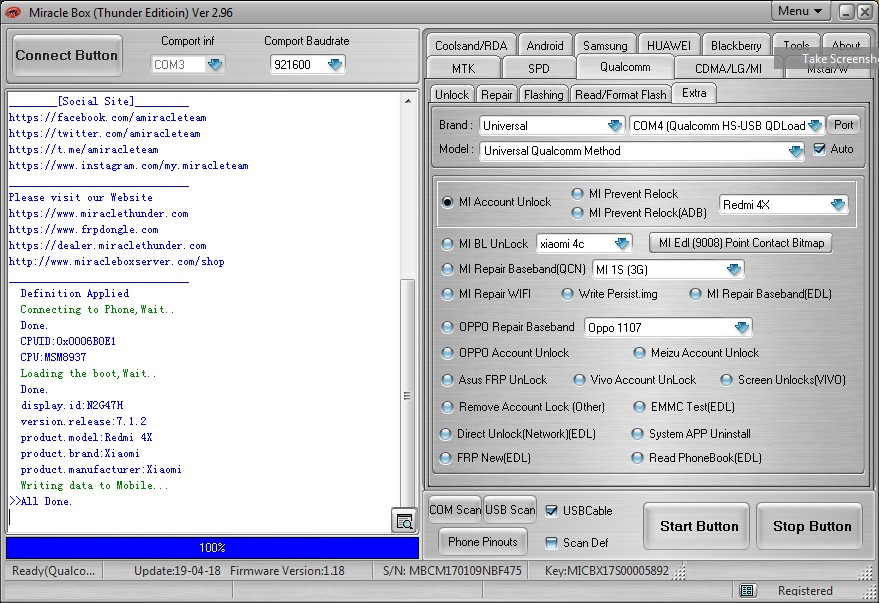The image size is (879, 603).
Task: Open the COM4 Qualcomm HS-USB port dropdown
Action: pyautogui.click(x=815, y=126)
